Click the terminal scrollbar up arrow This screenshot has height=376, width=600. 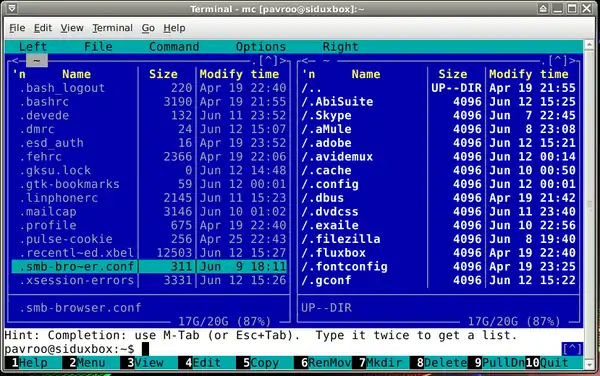(x=589, y=45)
